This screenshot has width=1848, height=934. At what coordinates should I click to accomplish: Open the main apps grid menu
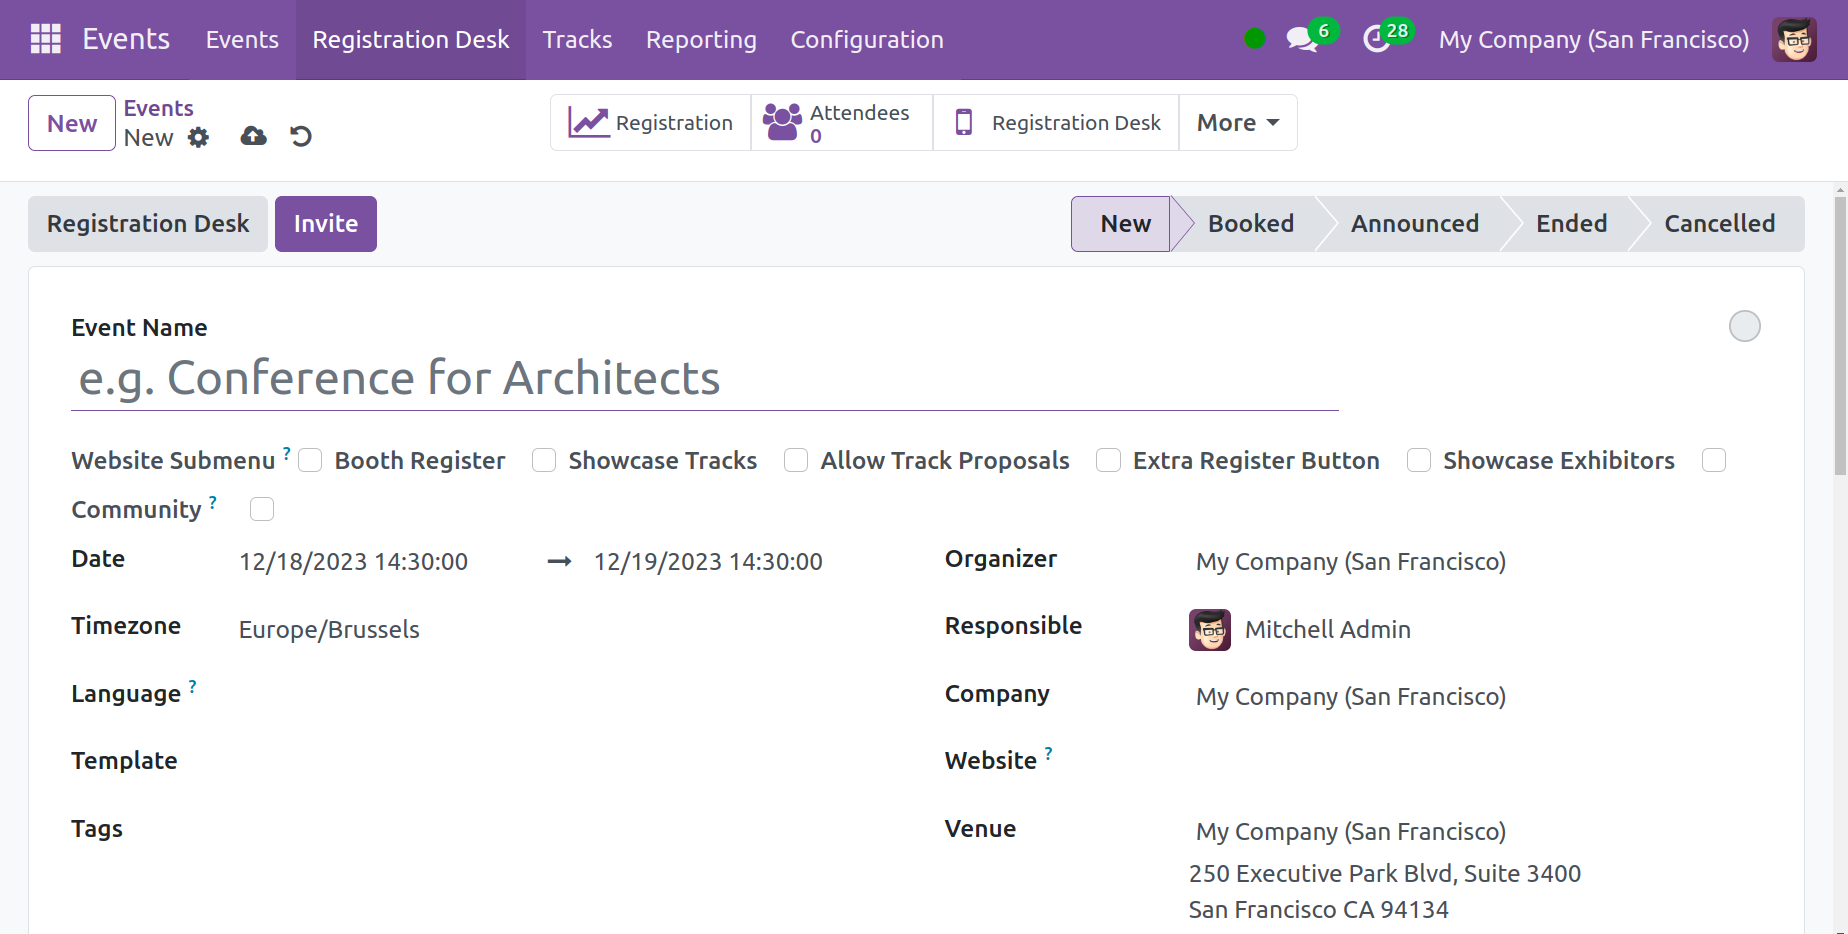pyautogui.click(x=45, y=39)
